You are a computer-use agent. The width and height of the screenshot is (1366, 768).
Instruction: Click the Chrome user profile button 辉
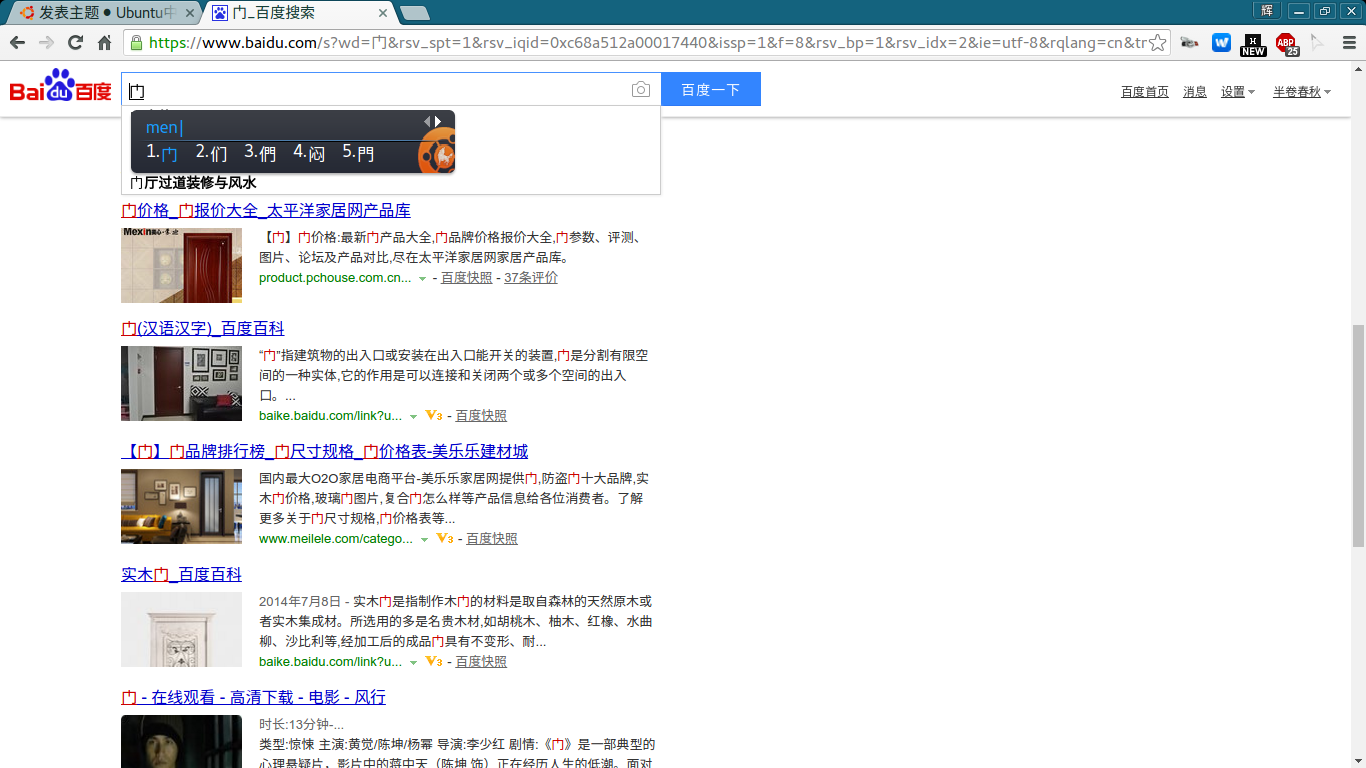(1267, 10)
